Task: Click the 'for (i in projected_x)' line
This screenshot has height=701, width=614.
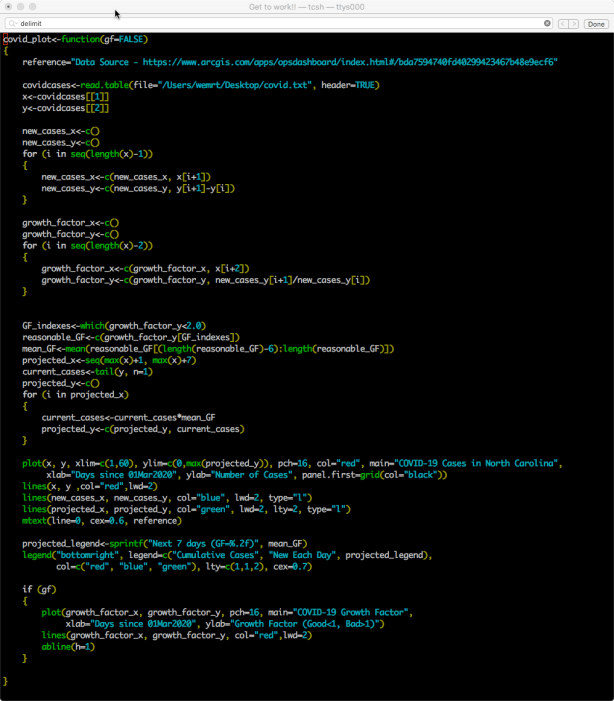Action: click(x=76, y=395)
